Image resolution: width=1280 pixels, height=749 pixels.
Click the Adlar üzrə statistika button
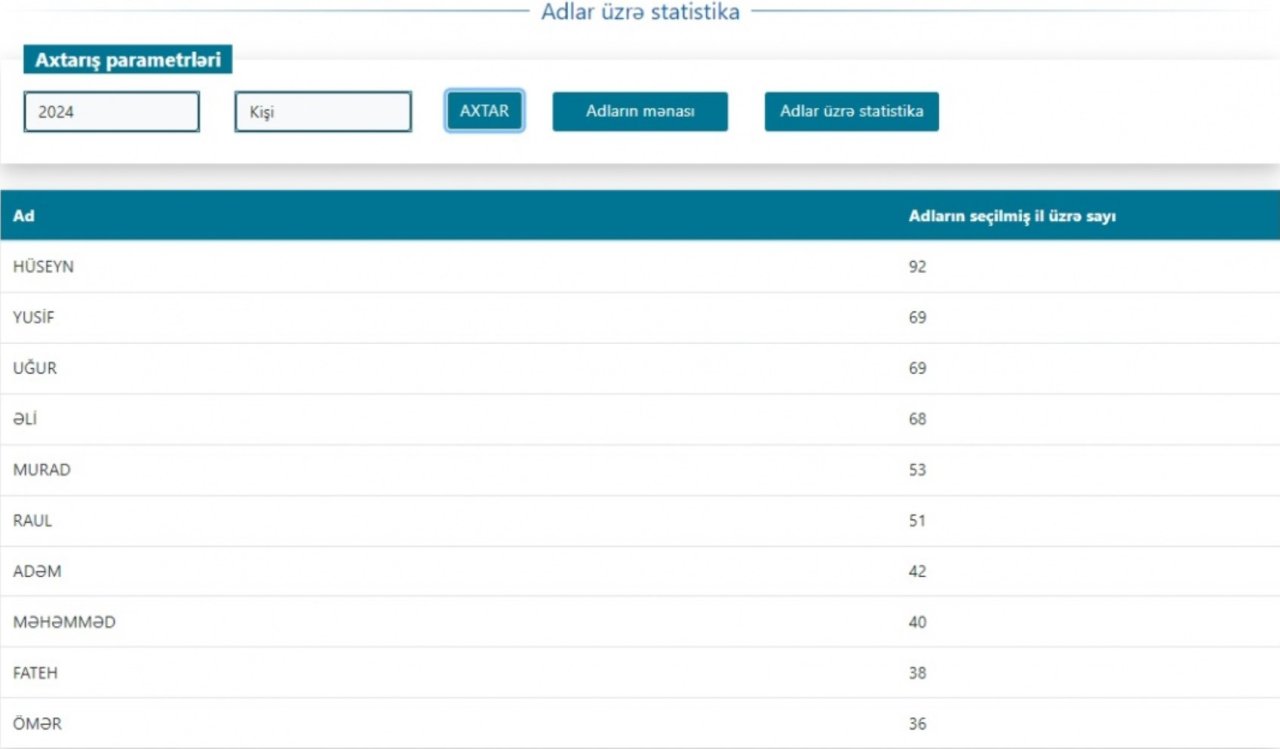pos(852,111)
